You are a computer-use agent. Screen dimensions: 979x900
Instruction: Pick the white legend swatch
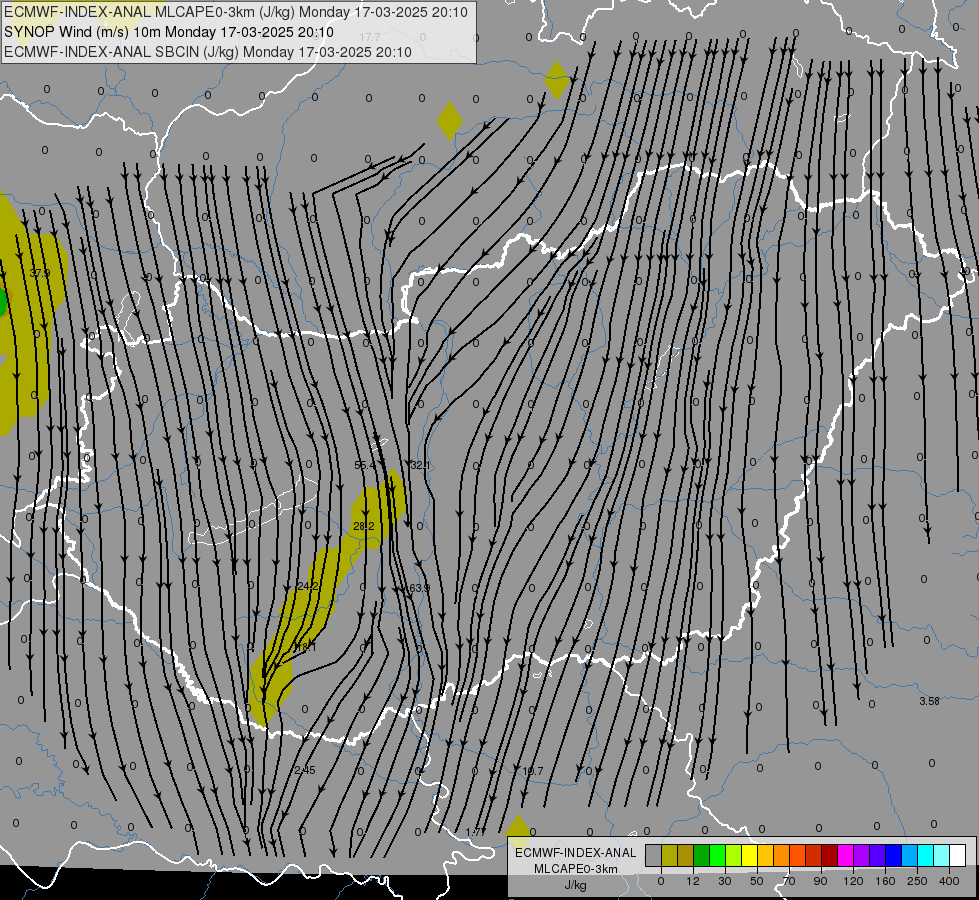pyautogui.click(x=958, y=855)
